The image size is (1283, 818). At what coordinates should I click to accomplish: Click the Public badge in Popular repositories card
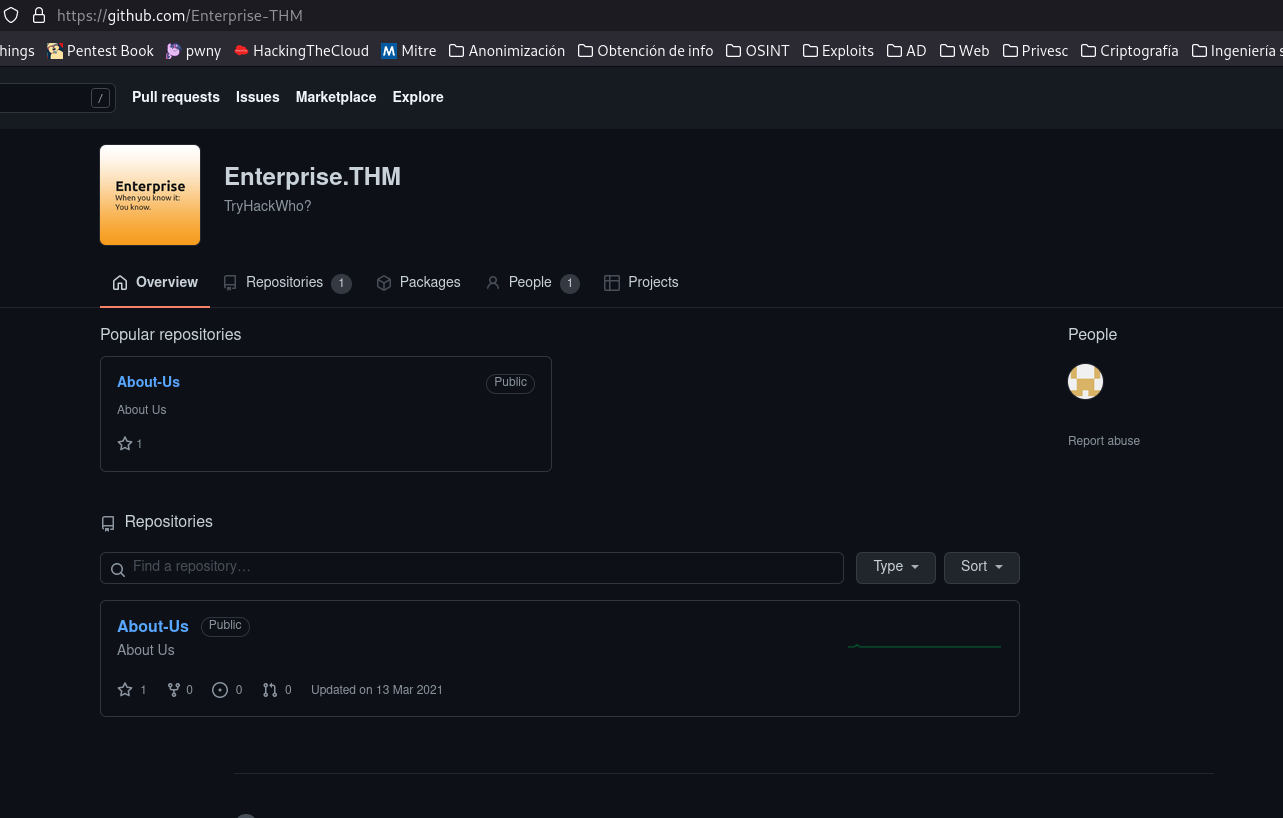510,383
